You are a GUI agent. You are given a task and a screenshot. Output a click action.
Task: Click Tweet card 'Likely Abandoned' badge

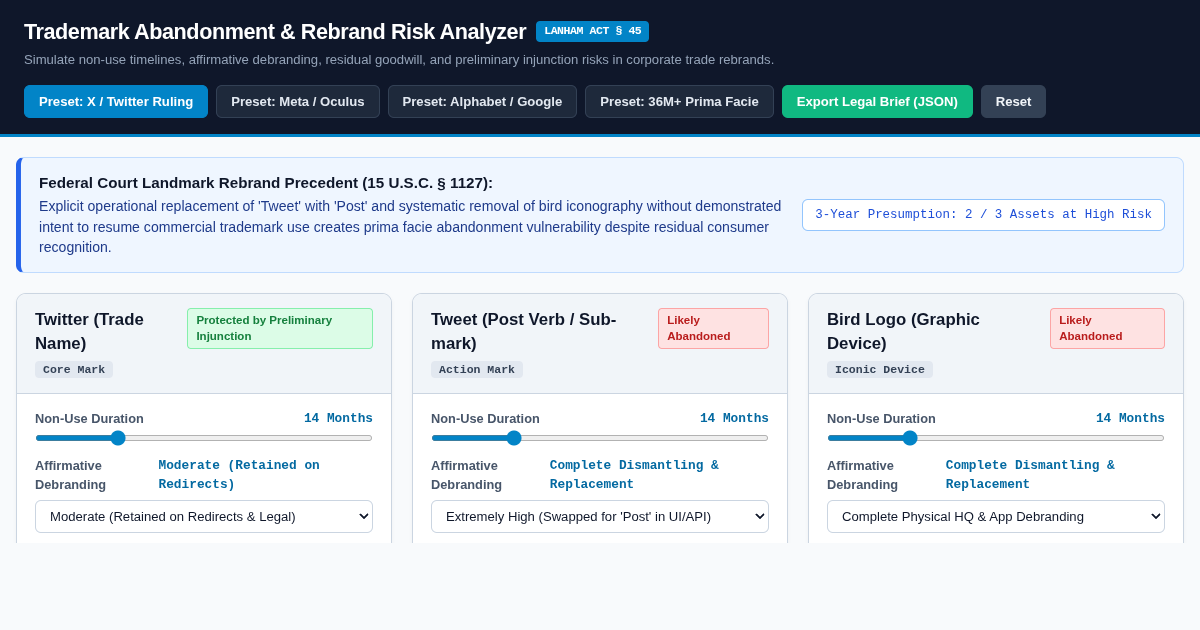pyautogui.click(x=713, y=328)
